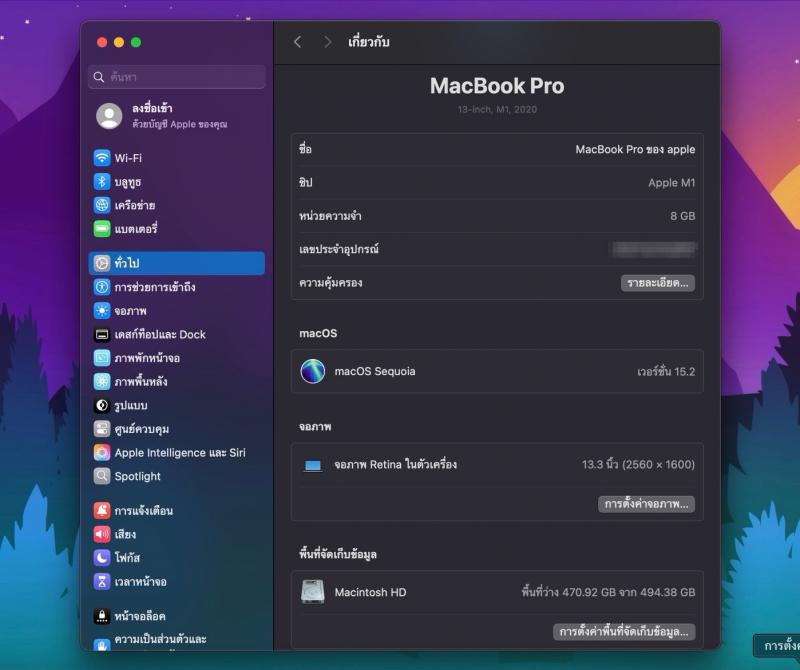The image size is (800, 670).
Task: Open Control Center (ศูนย์ควบคุม) icon
Action: click(x=102, y=429)
